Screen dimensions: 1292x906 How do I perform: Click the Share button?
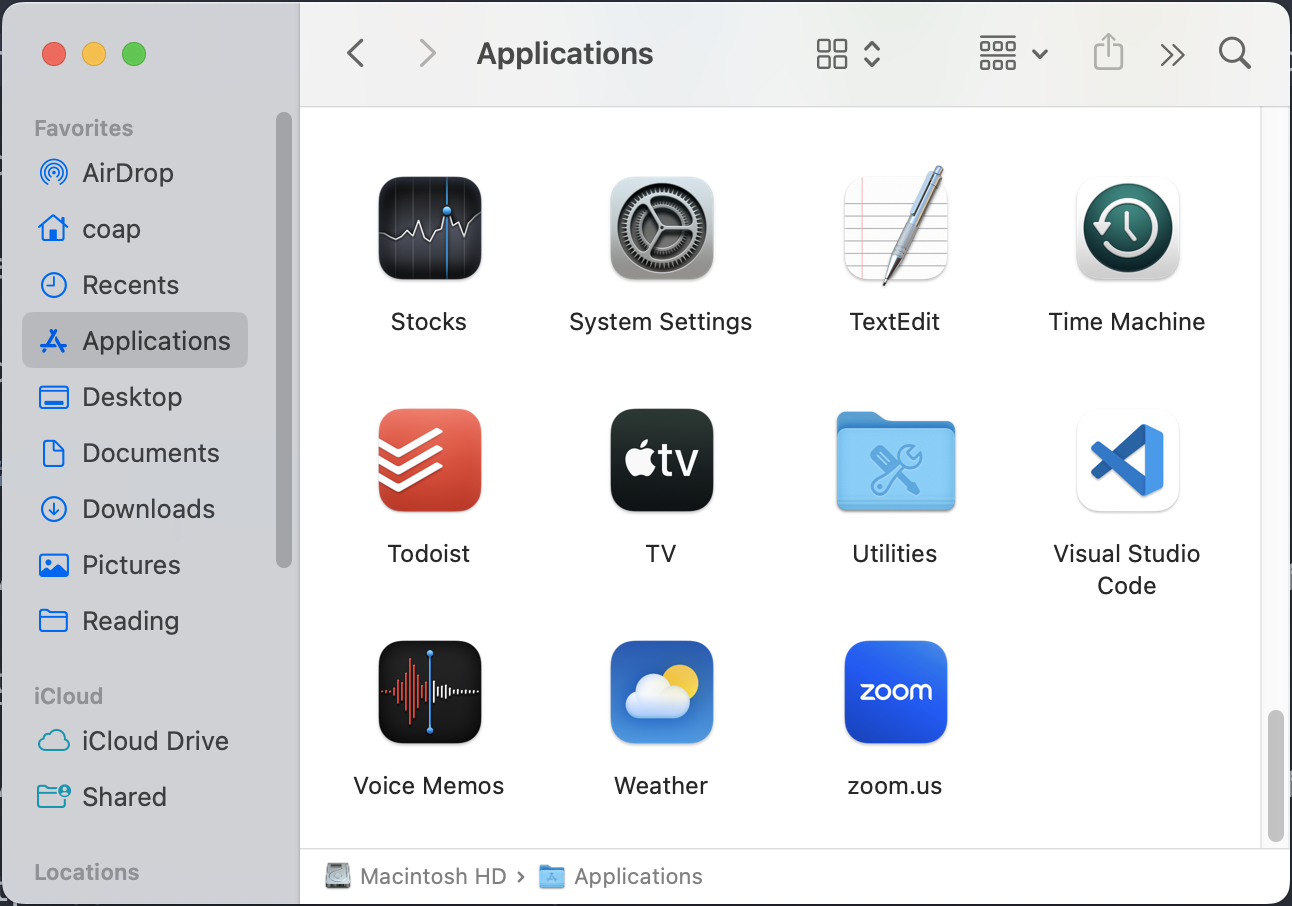pos(1107,53)
